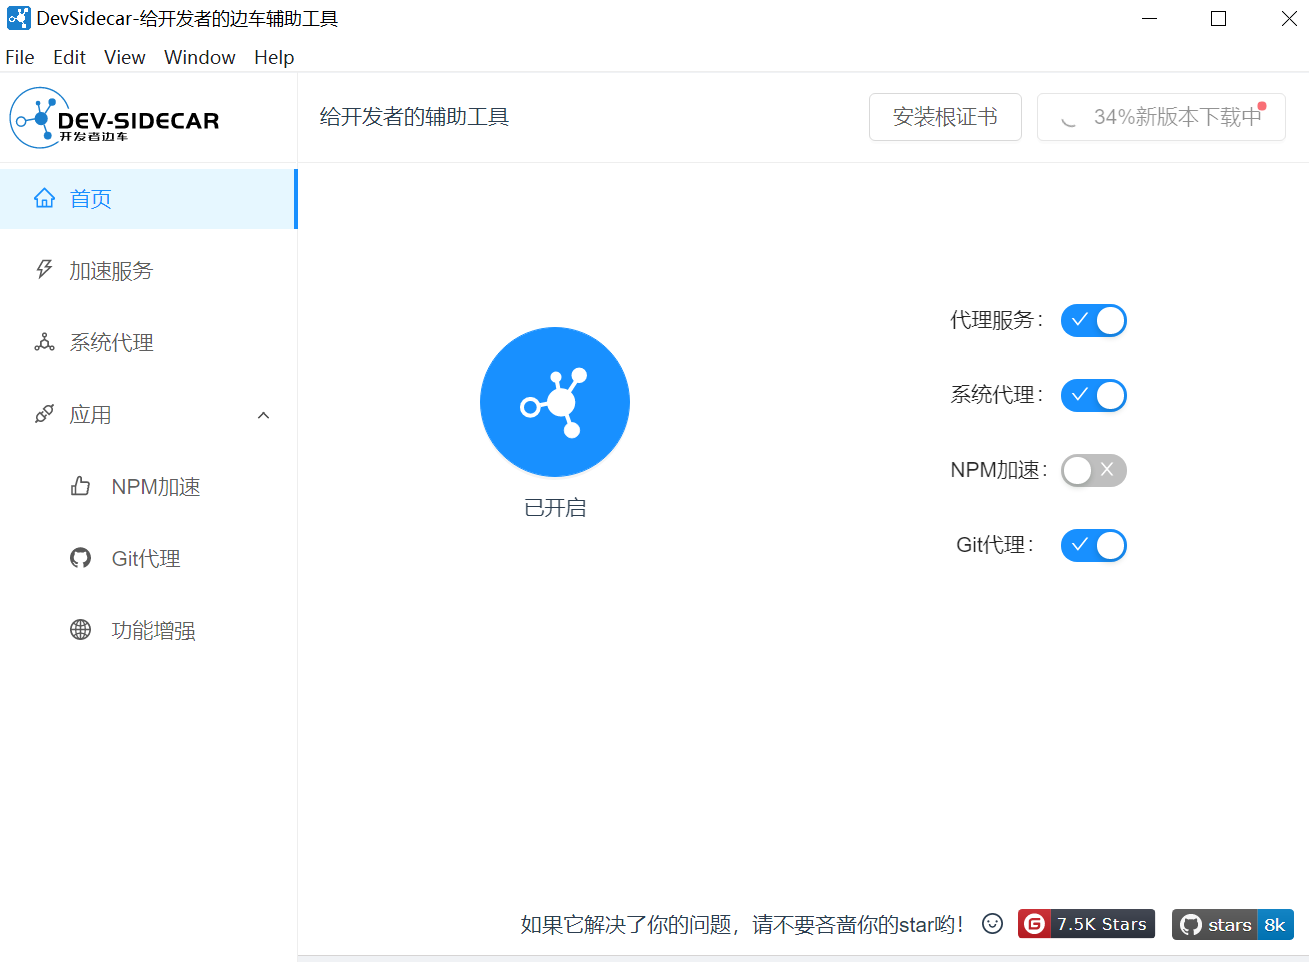Click the smiley face icon near star message
Image resolution: width=1309 pixels, height=962 pixels.
click(x=991, y=923)
